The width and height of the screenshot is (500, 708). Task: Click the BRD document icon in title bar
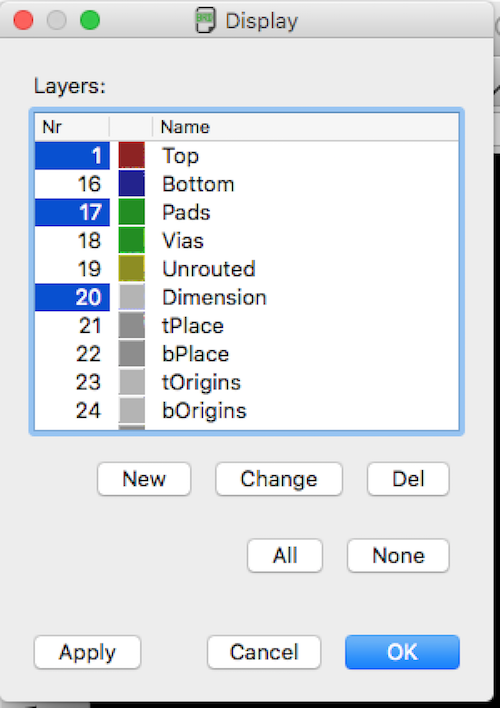tap(205, 20)
